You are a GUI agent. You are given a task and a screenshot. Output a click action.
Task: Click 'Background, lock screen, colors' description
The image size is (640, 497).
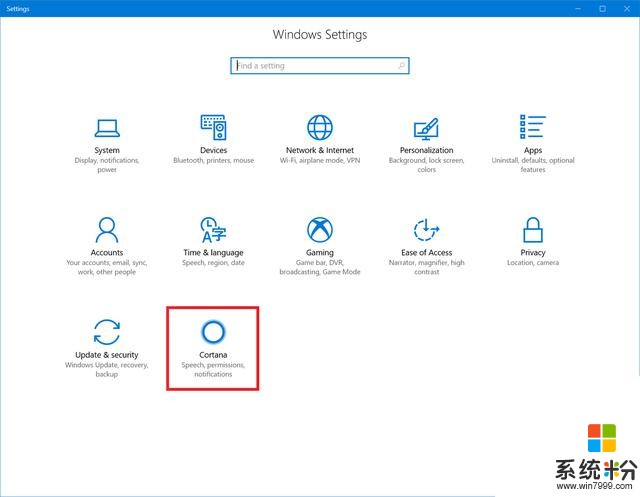coord(427,165)
